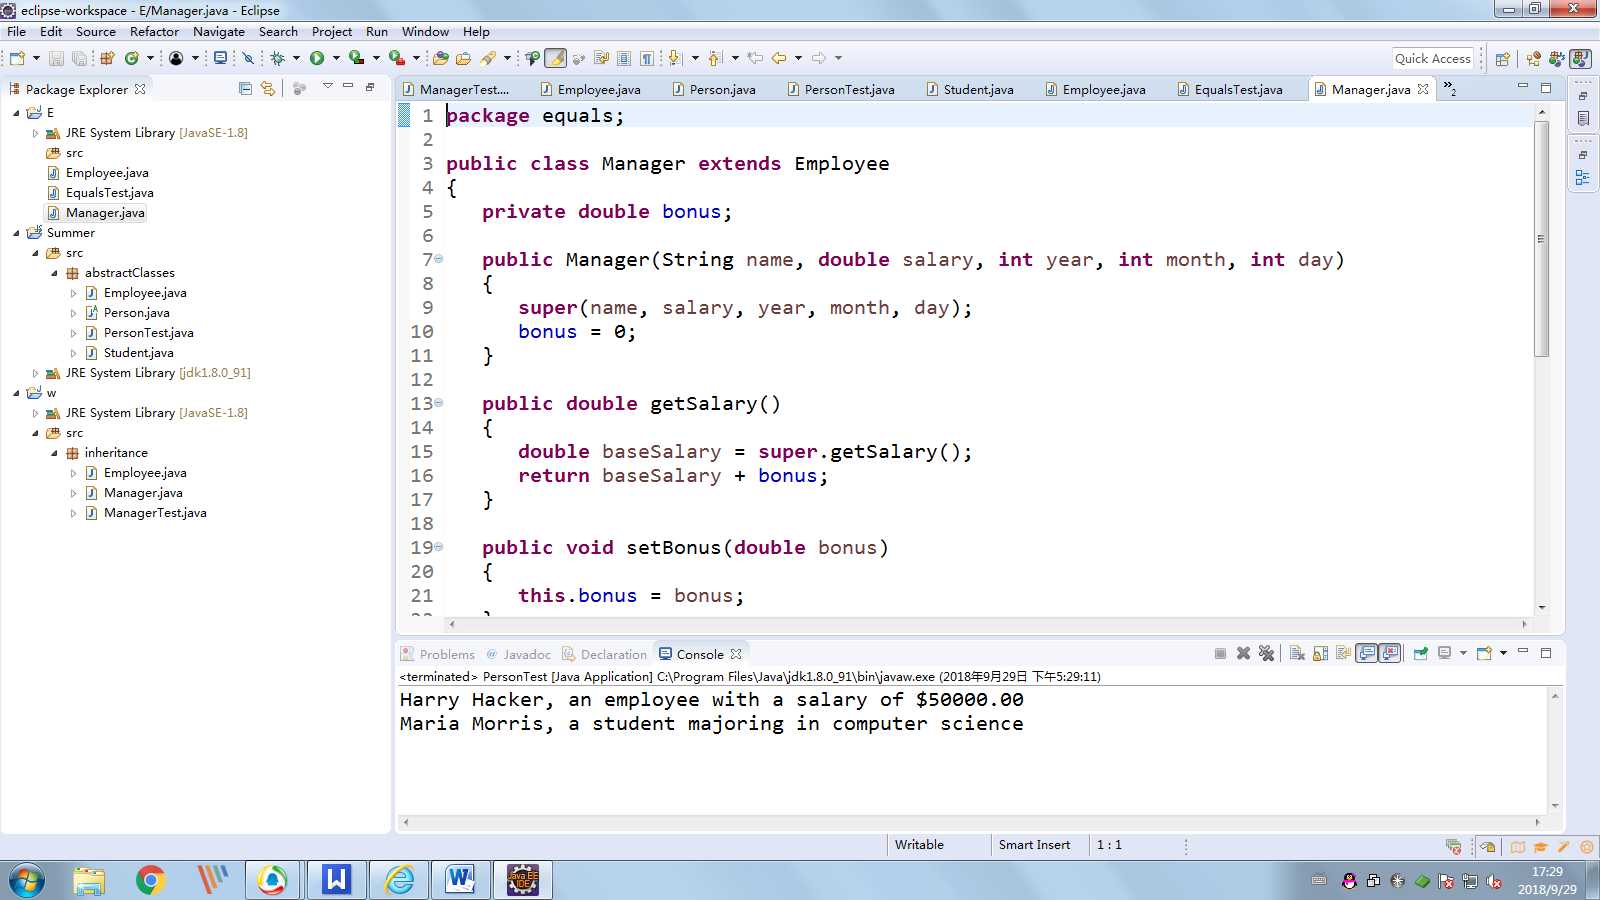Open the Source menu
This screenshot has height=900, width=1600.
click(96, 31)
